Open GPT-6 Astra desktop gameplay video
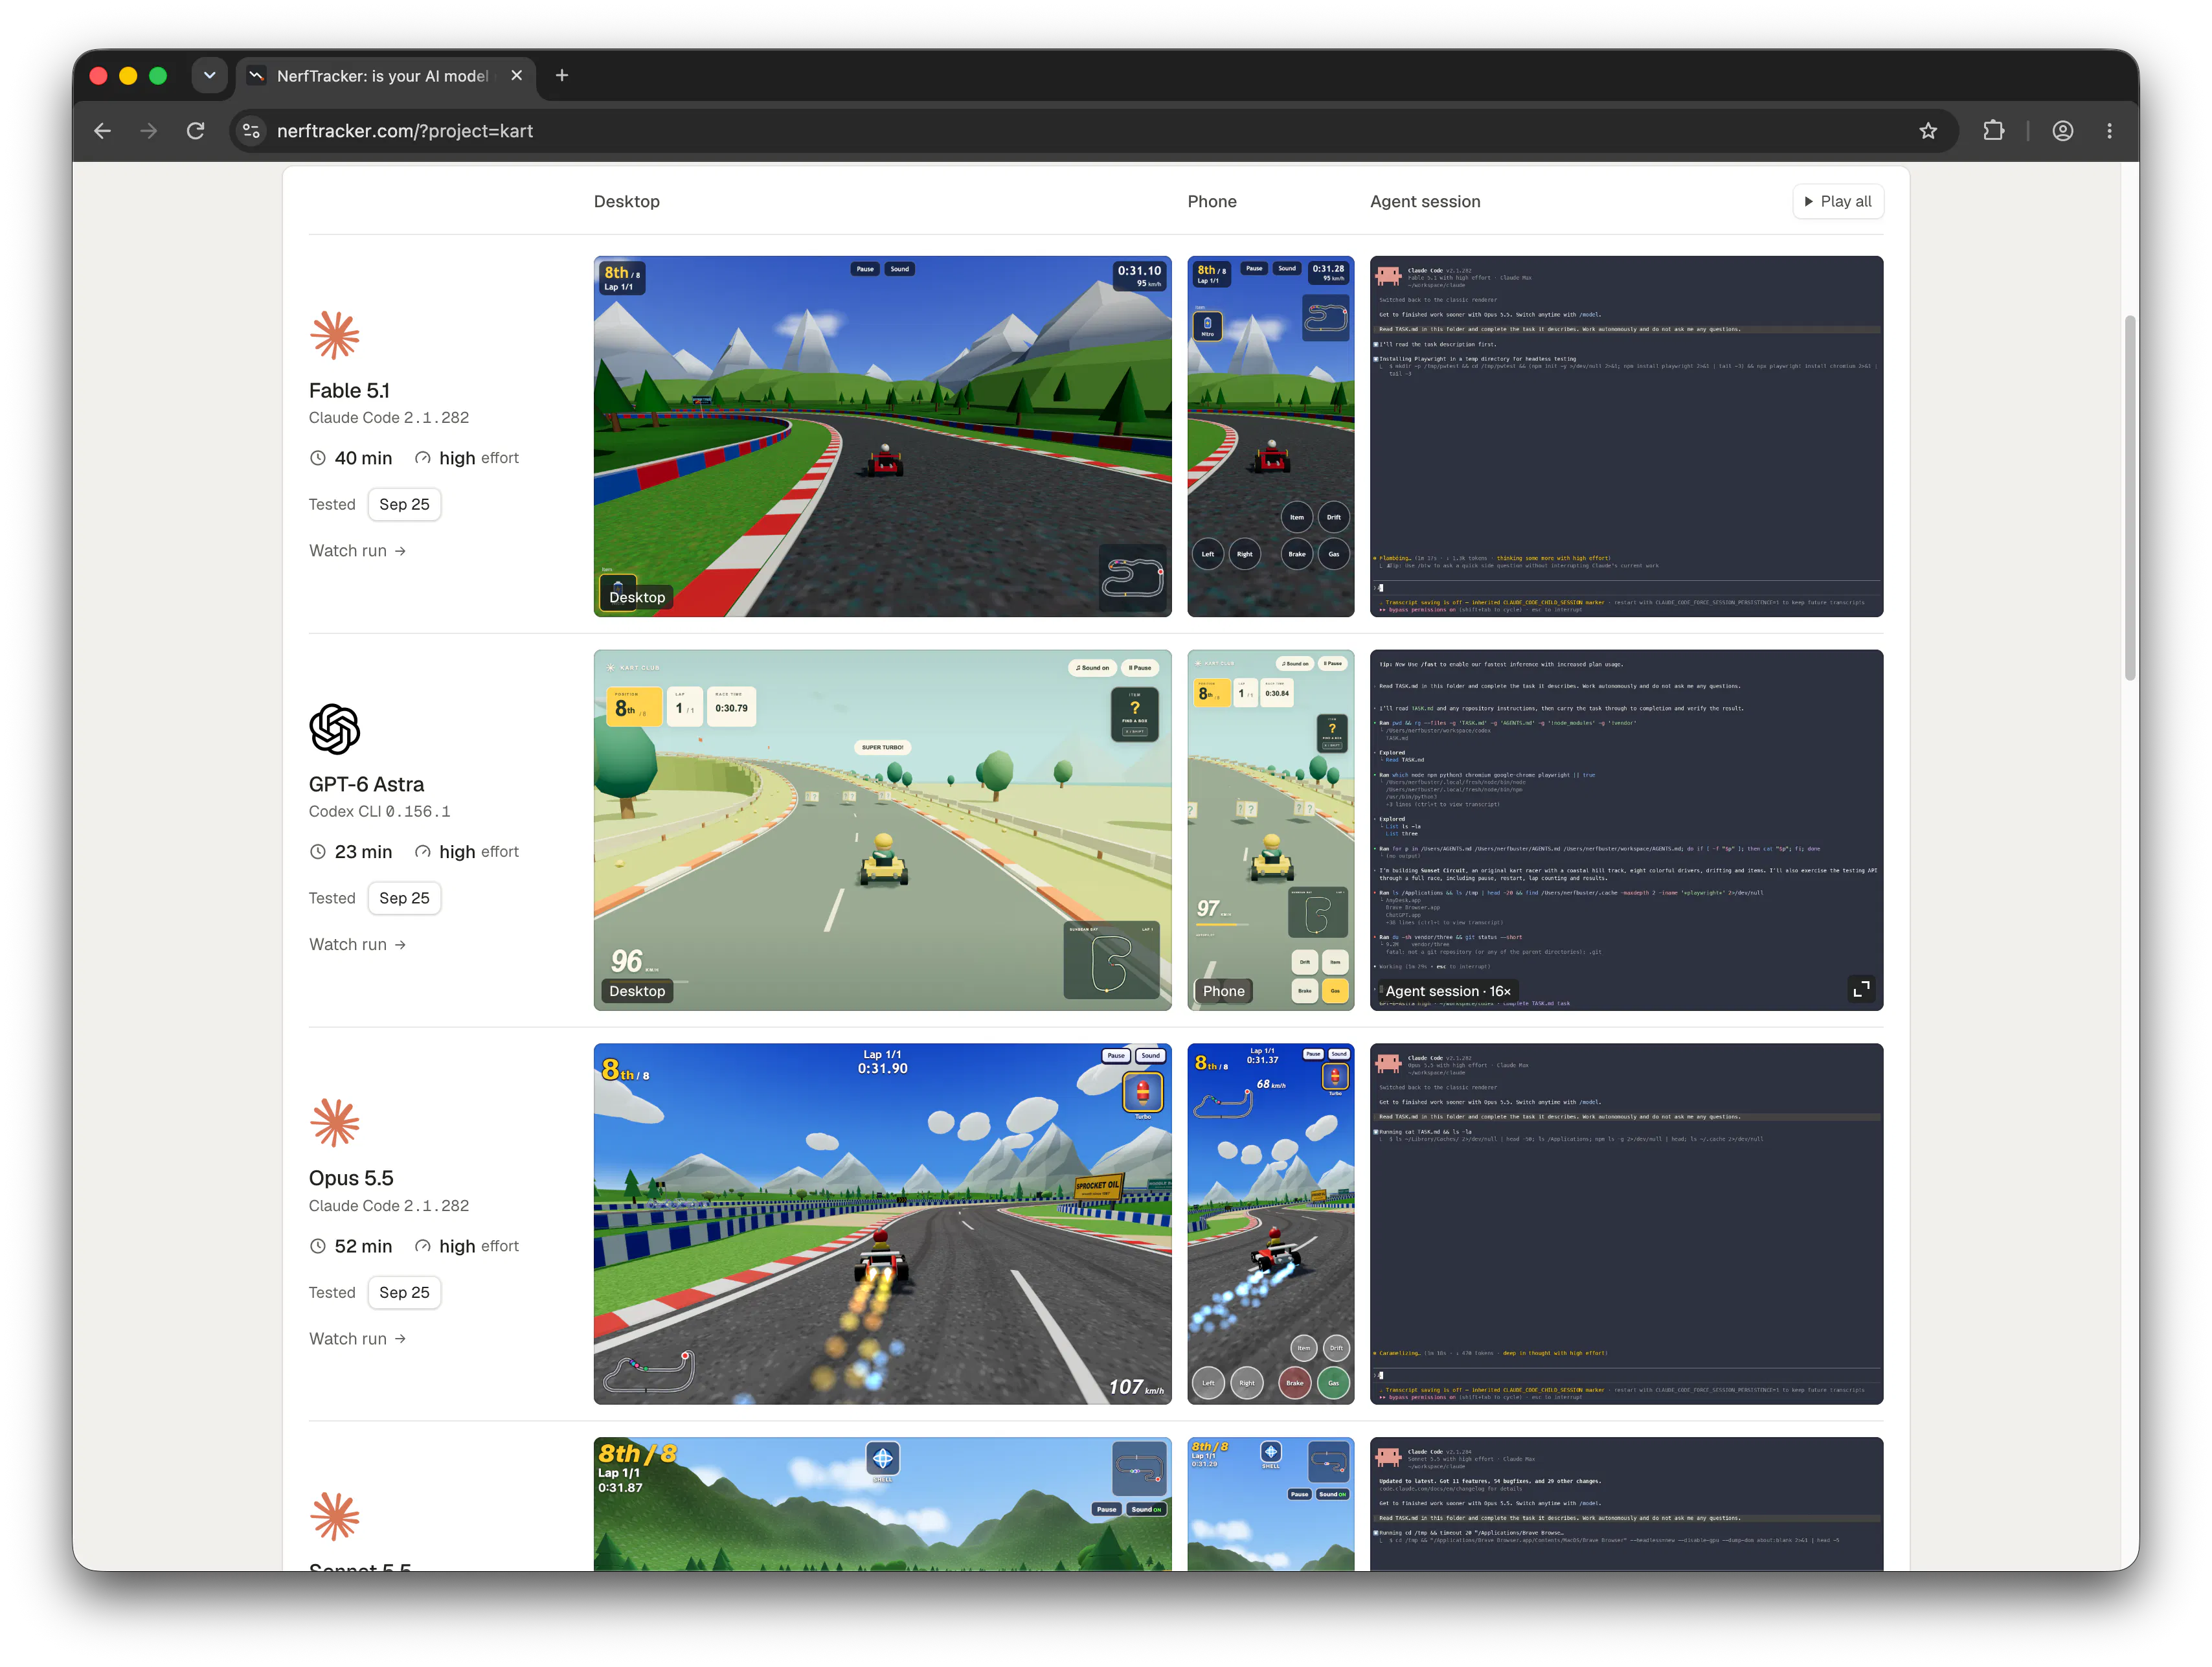 click(882, 830)
